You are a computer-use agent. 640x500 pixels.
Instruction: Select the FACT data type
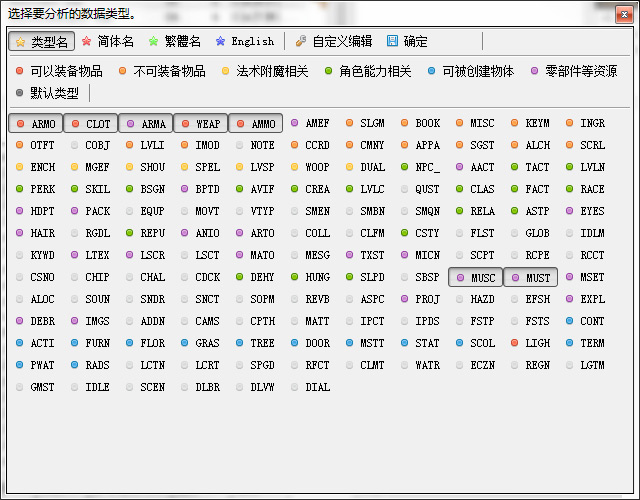pos(531,189)
